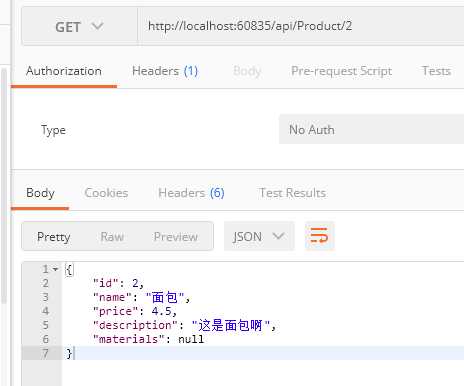Viewport: 464px width, 386px height.
Task: Switch to request Headers (1) tab
Action: [165, 71]
